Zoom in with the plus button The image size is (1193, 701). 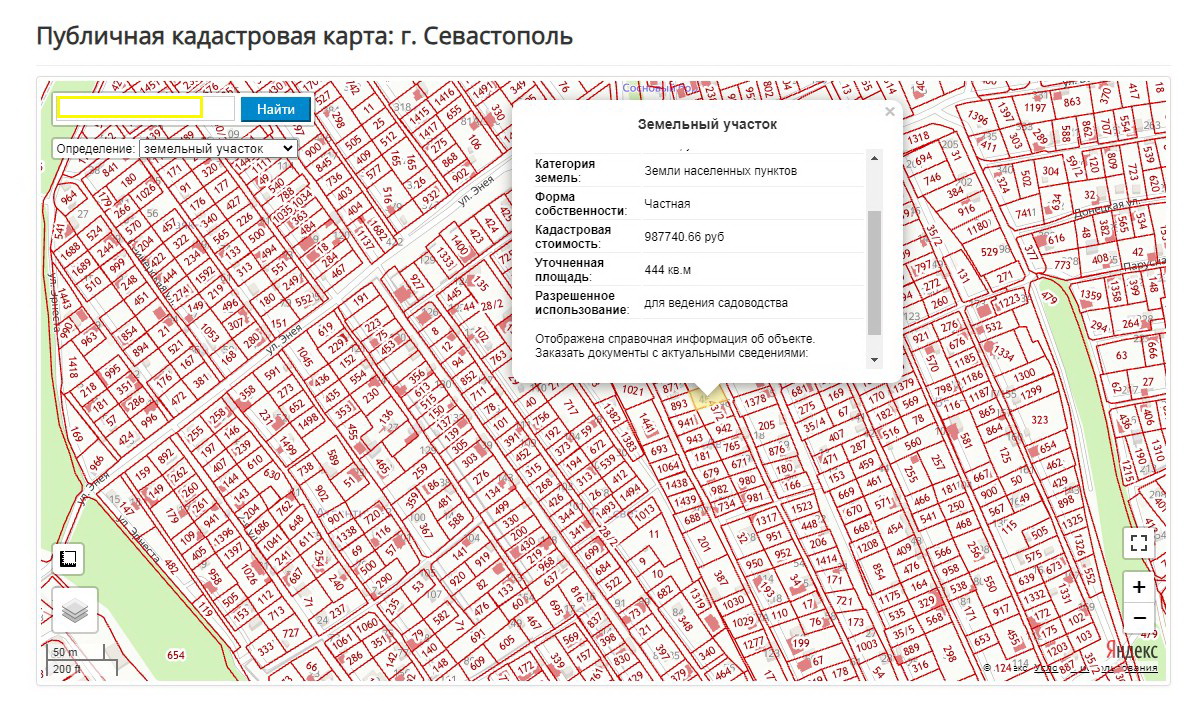pyautogui.click(x=1139, y=587)
